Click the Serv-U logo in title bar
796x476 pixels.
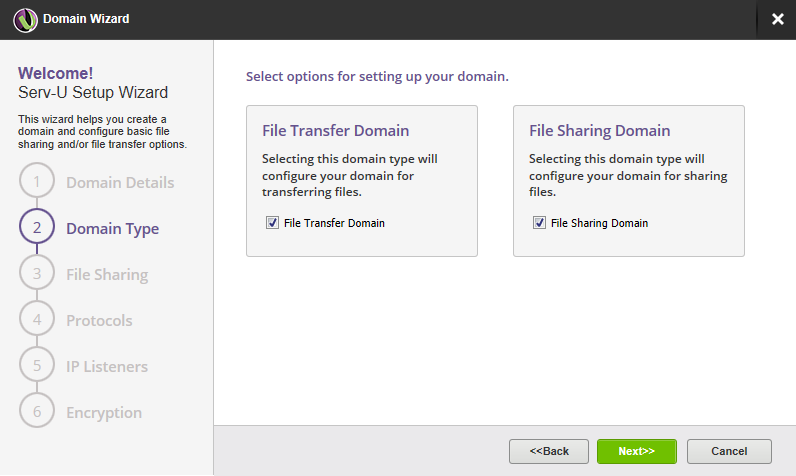[x=25, y=19]
